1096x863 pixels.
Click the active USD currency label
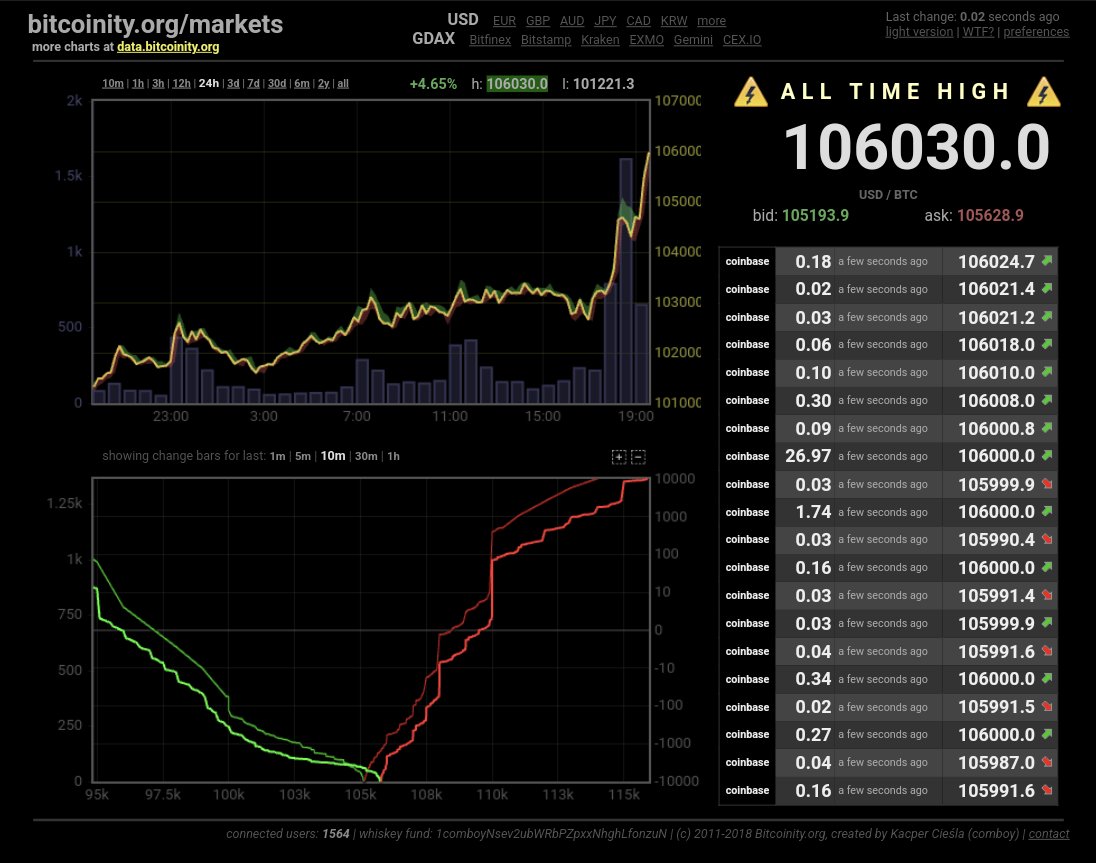[463, 20]
